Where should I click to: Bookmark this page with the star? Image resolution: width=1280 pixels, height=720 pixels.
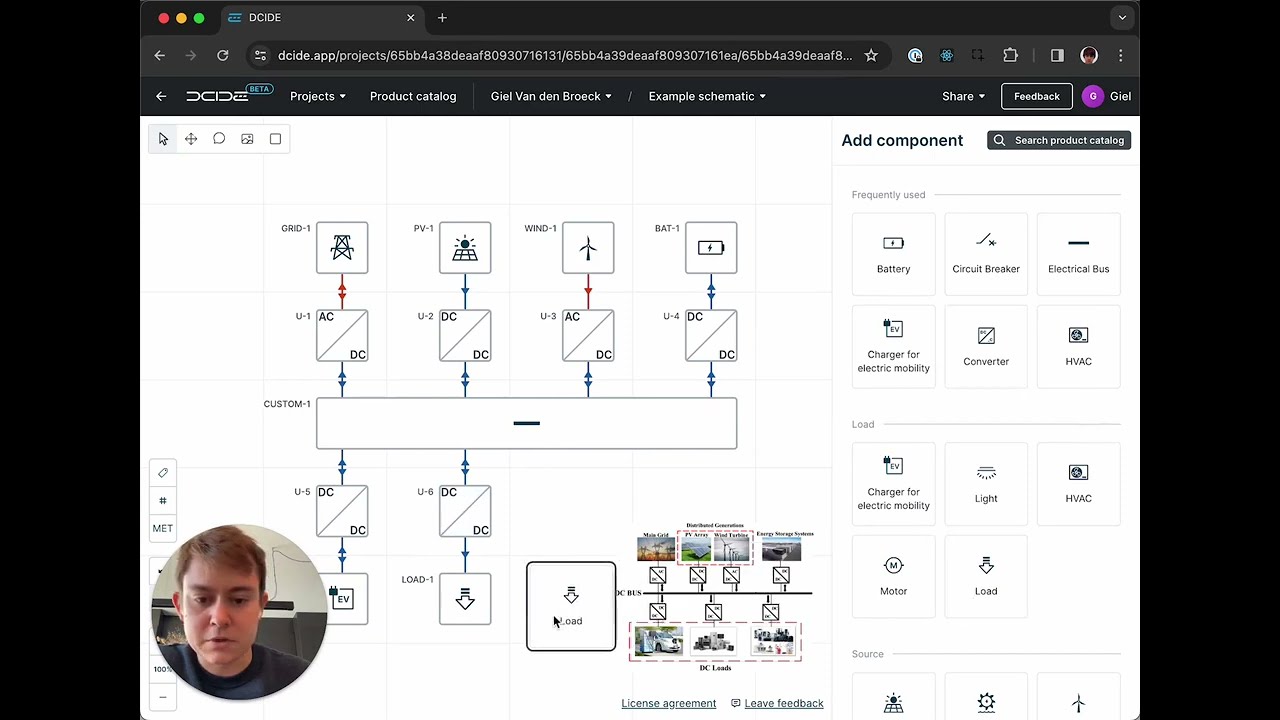click(871, 56)
